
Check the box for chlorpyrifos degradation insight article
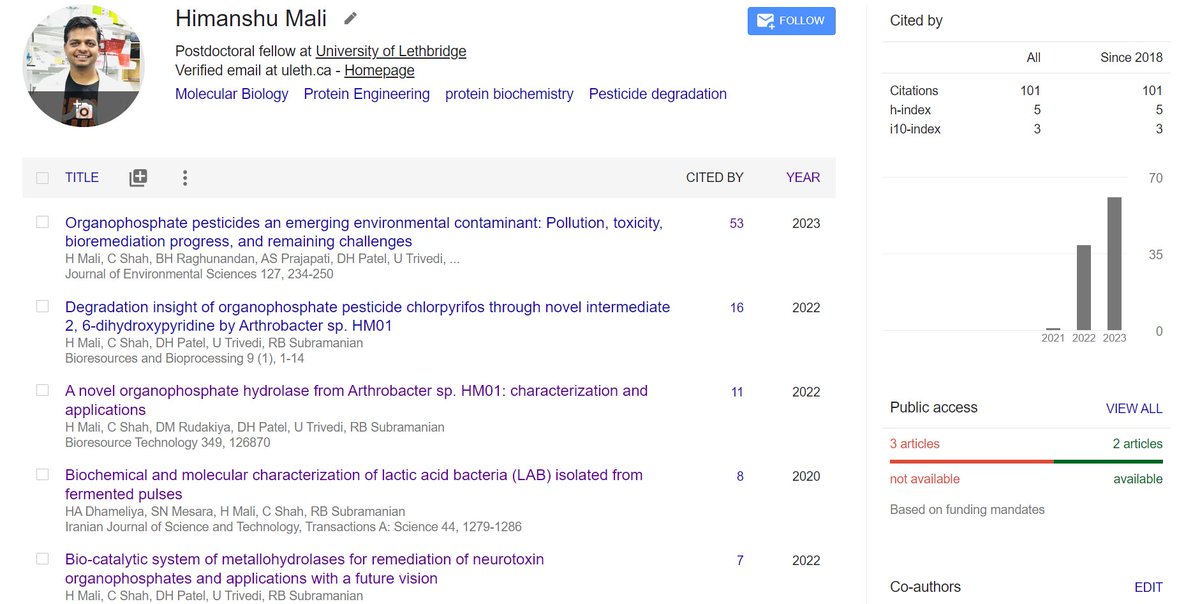coord(42,306)
